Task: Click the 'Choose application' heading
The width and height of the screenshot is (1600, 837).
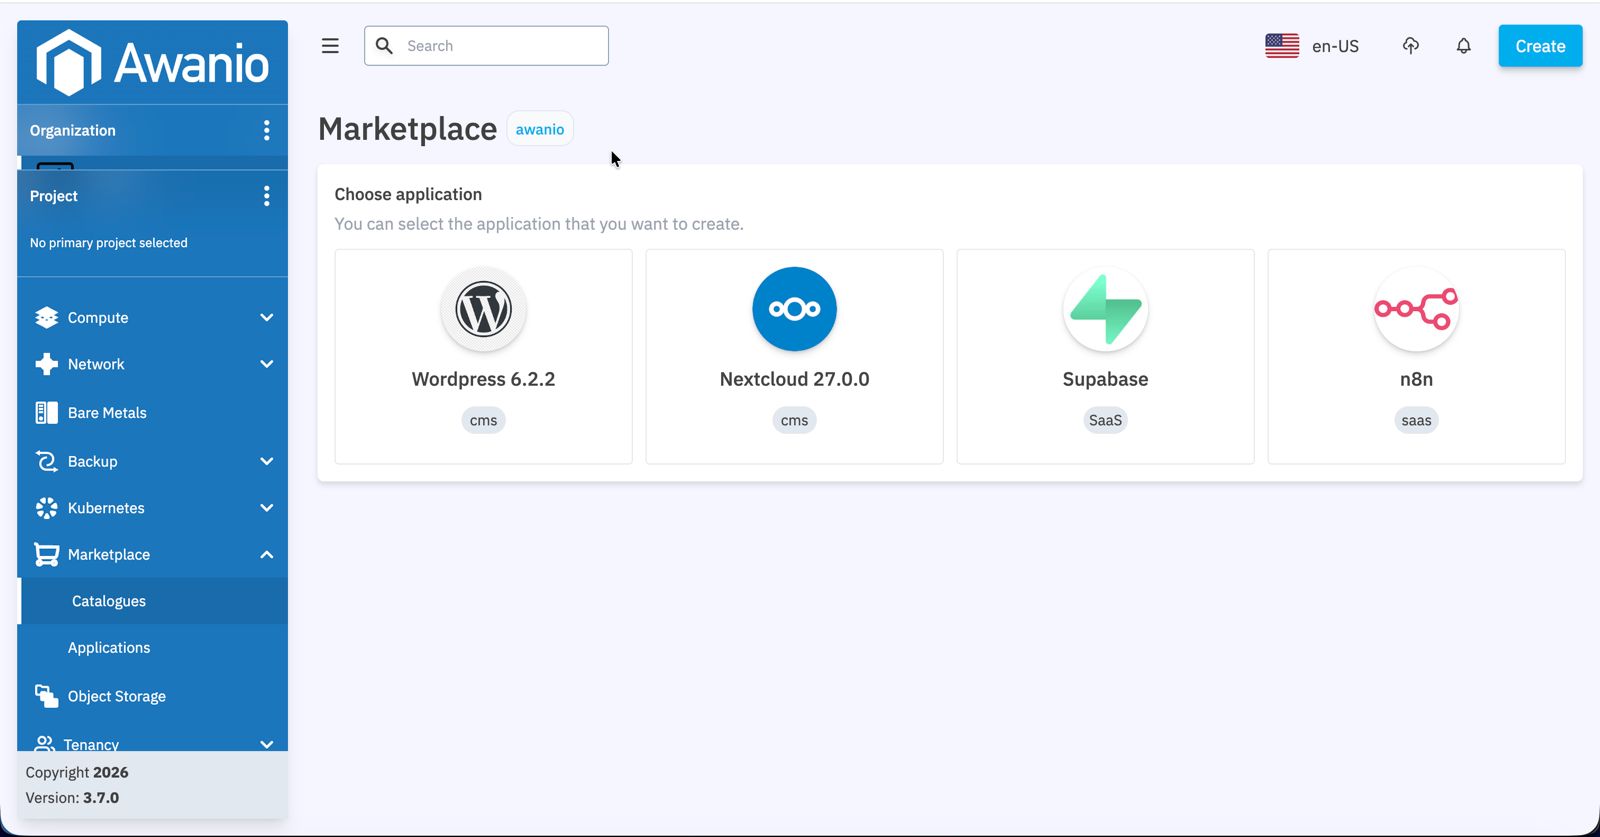Action: (408, 194)
